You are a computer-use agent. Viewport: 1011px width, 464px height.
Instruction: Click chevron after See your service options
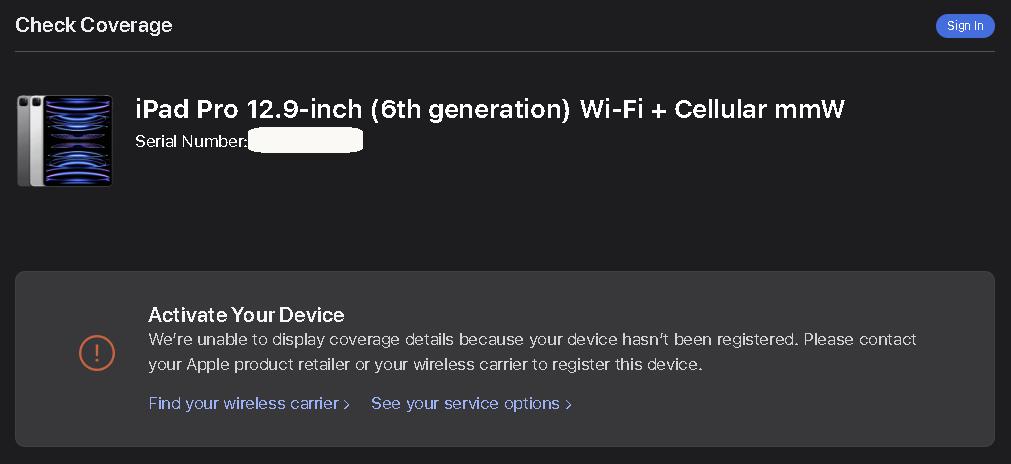(568, 405)
